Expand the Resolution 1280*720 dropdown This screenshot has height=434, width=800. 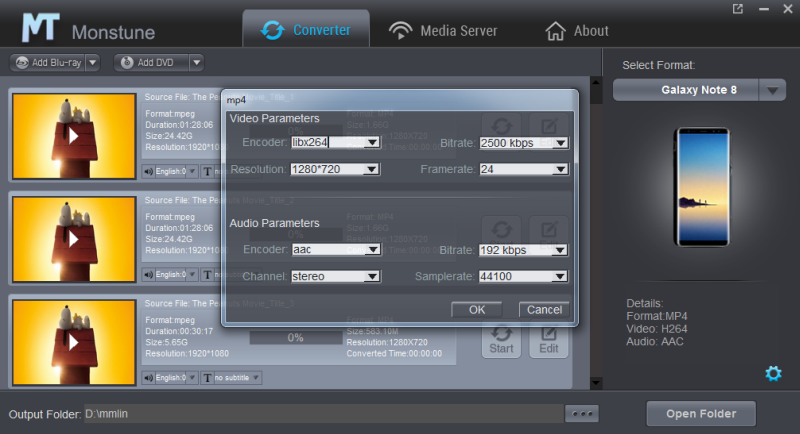(x=372, y=170)
